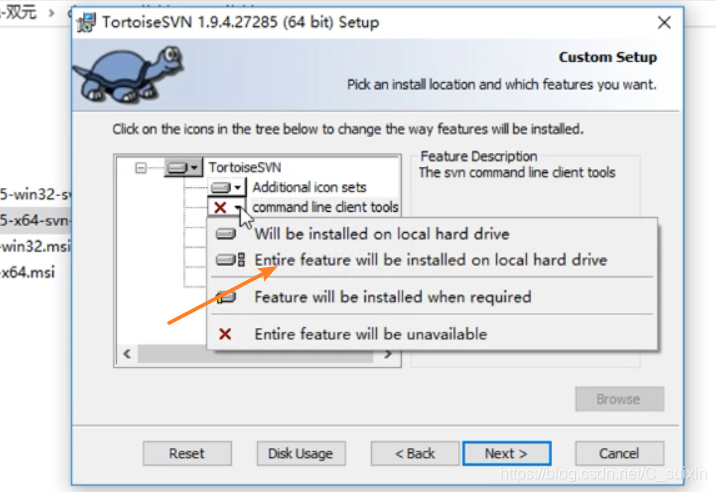
Task: Select the win32.msi file in the background window
Action: (x=35, y=246)
